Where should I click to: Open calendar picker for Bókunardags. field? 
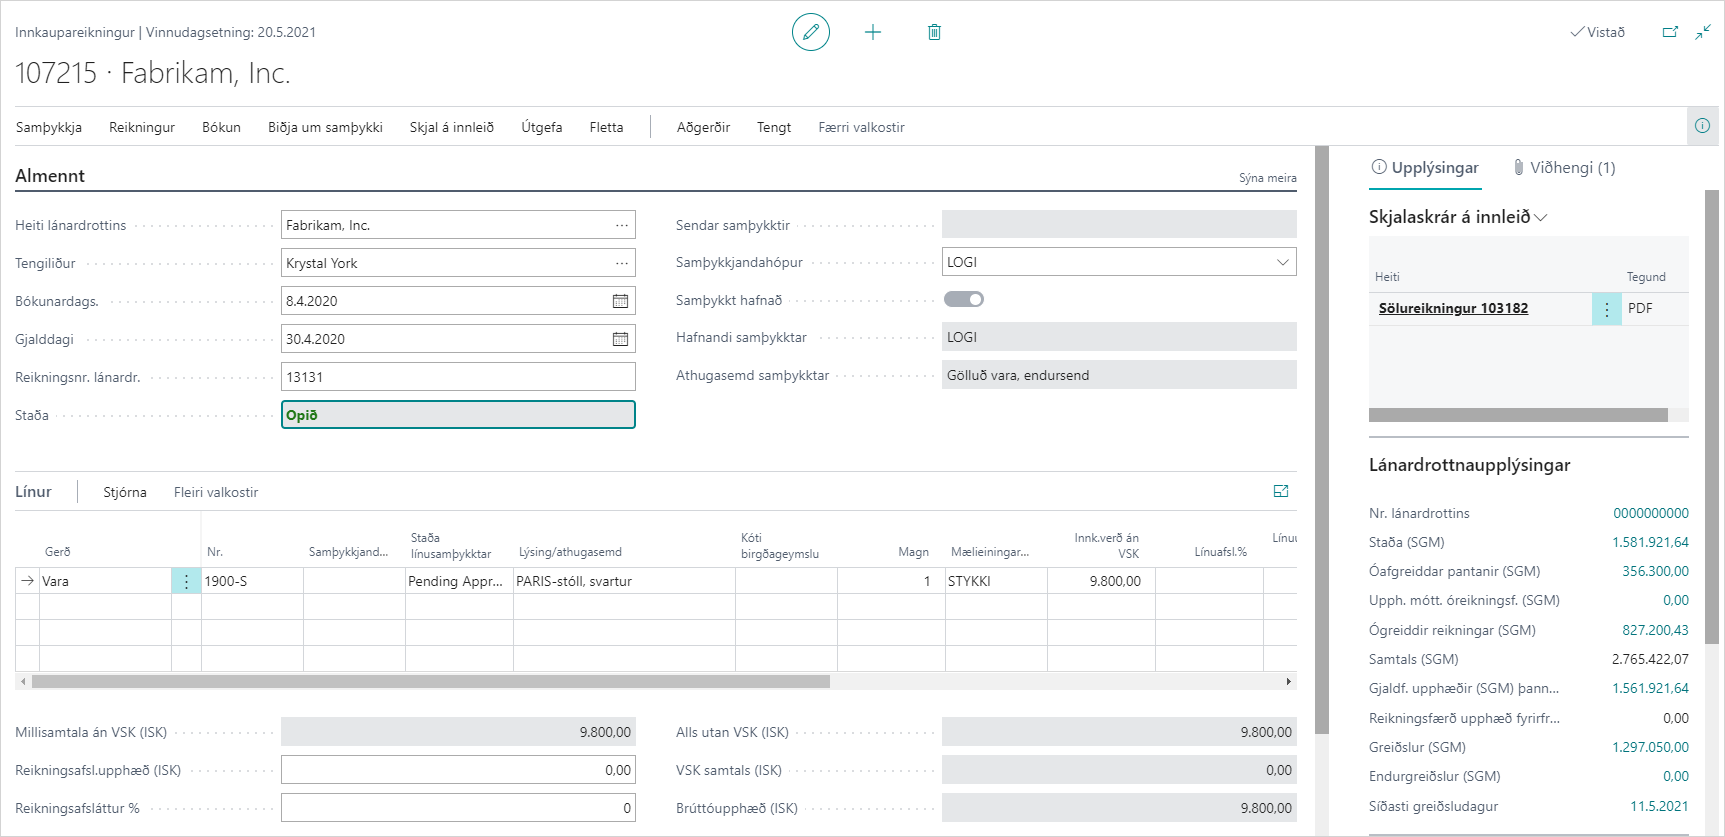(620, 301)
